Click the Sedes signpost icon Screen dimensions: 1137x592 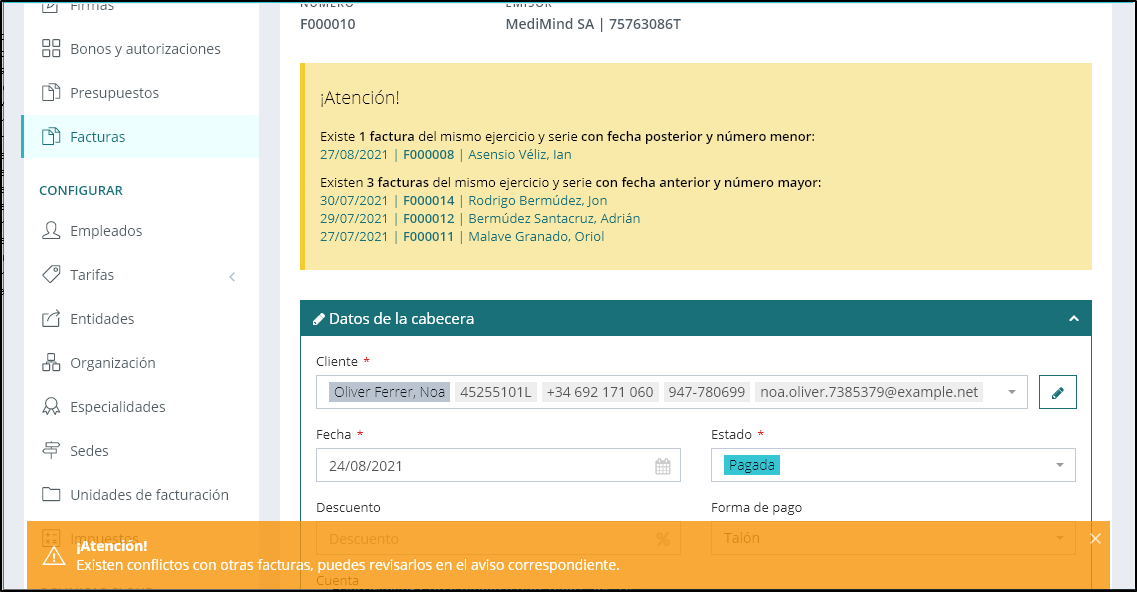[x=51, y=451]
